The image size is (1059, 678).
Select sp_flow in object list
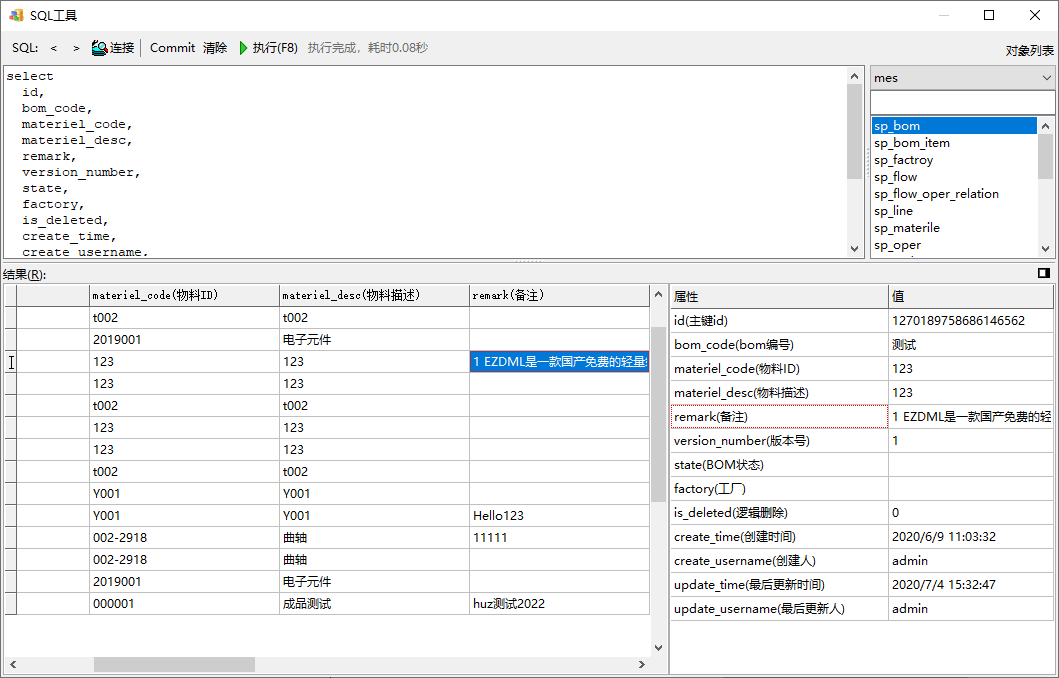954,176
